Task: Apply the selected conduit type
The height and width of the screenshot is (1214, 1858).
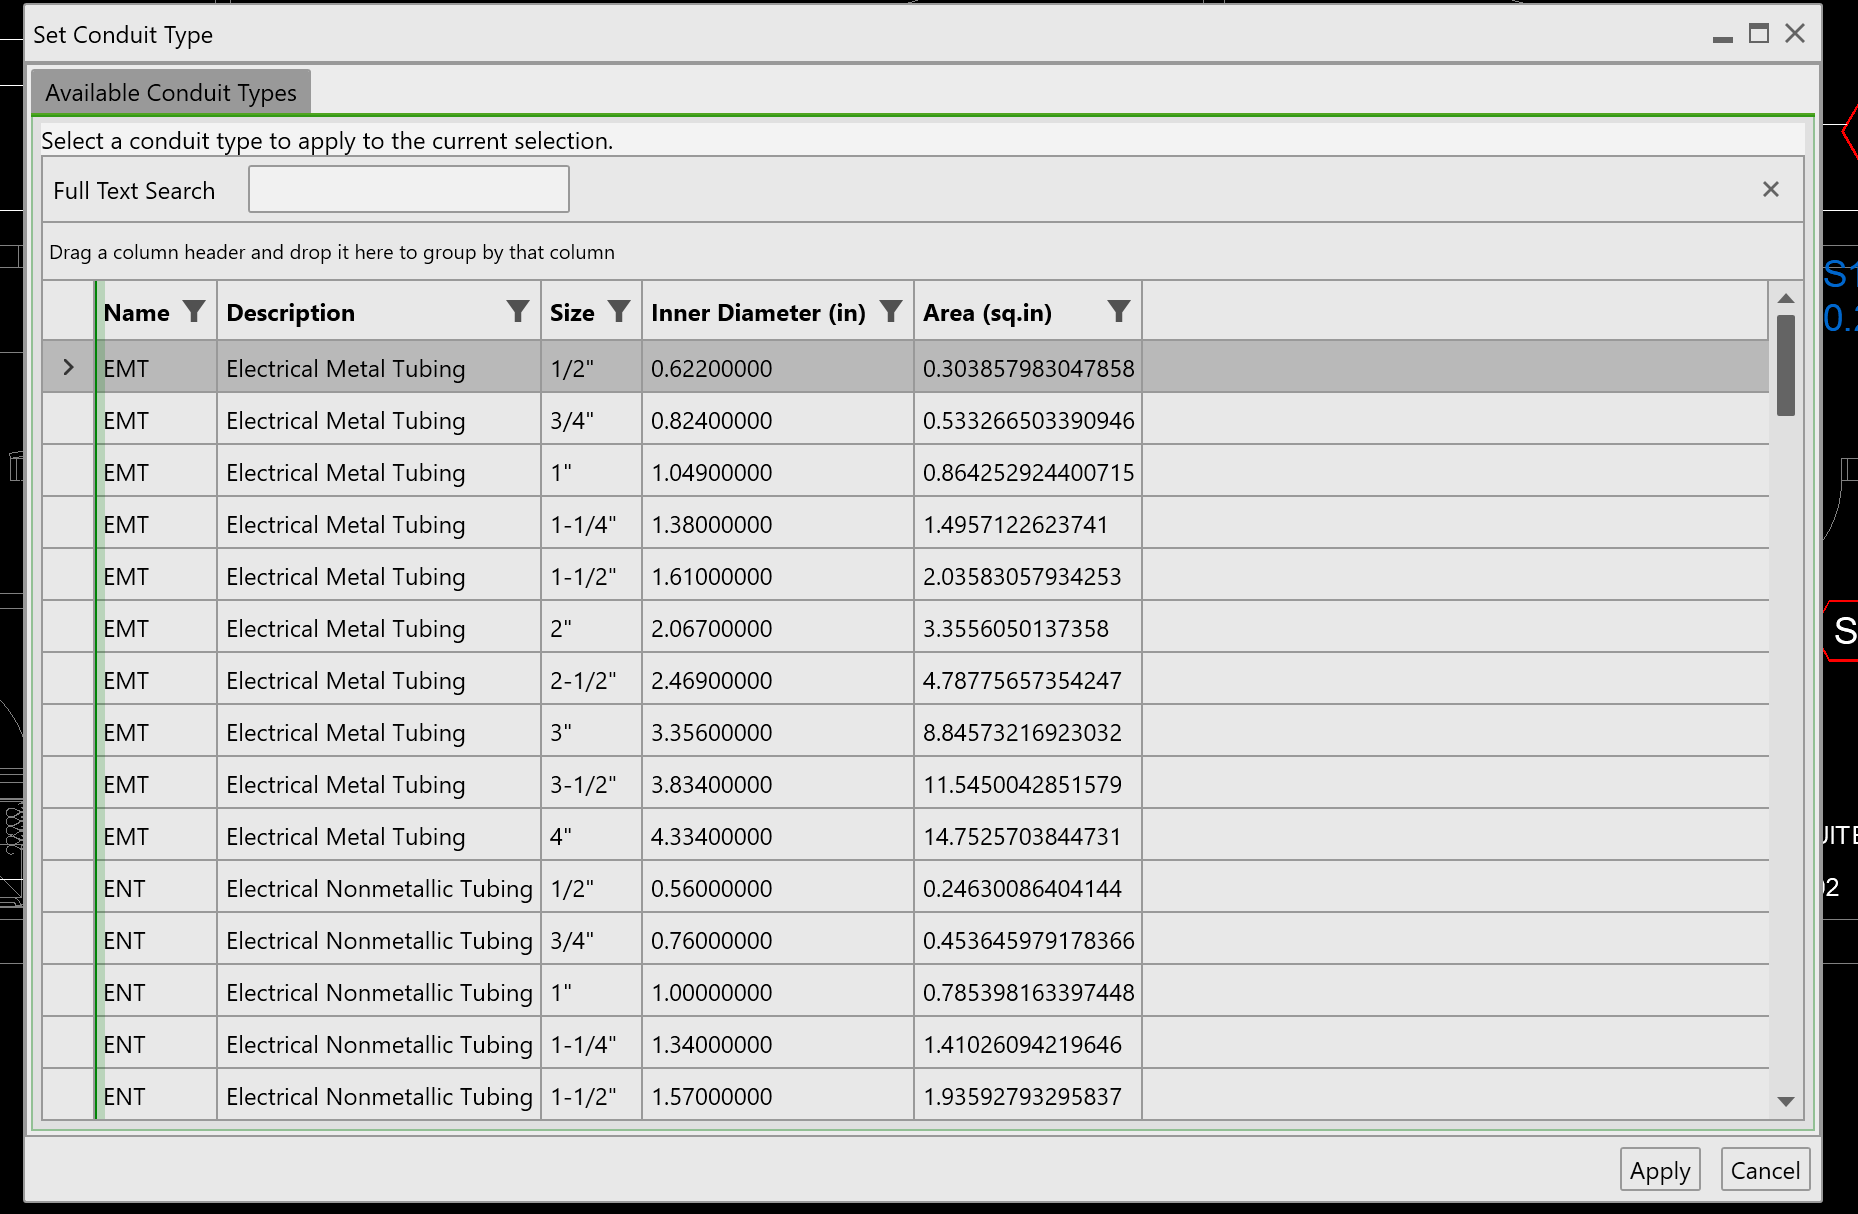Action: (1660, 1170)
